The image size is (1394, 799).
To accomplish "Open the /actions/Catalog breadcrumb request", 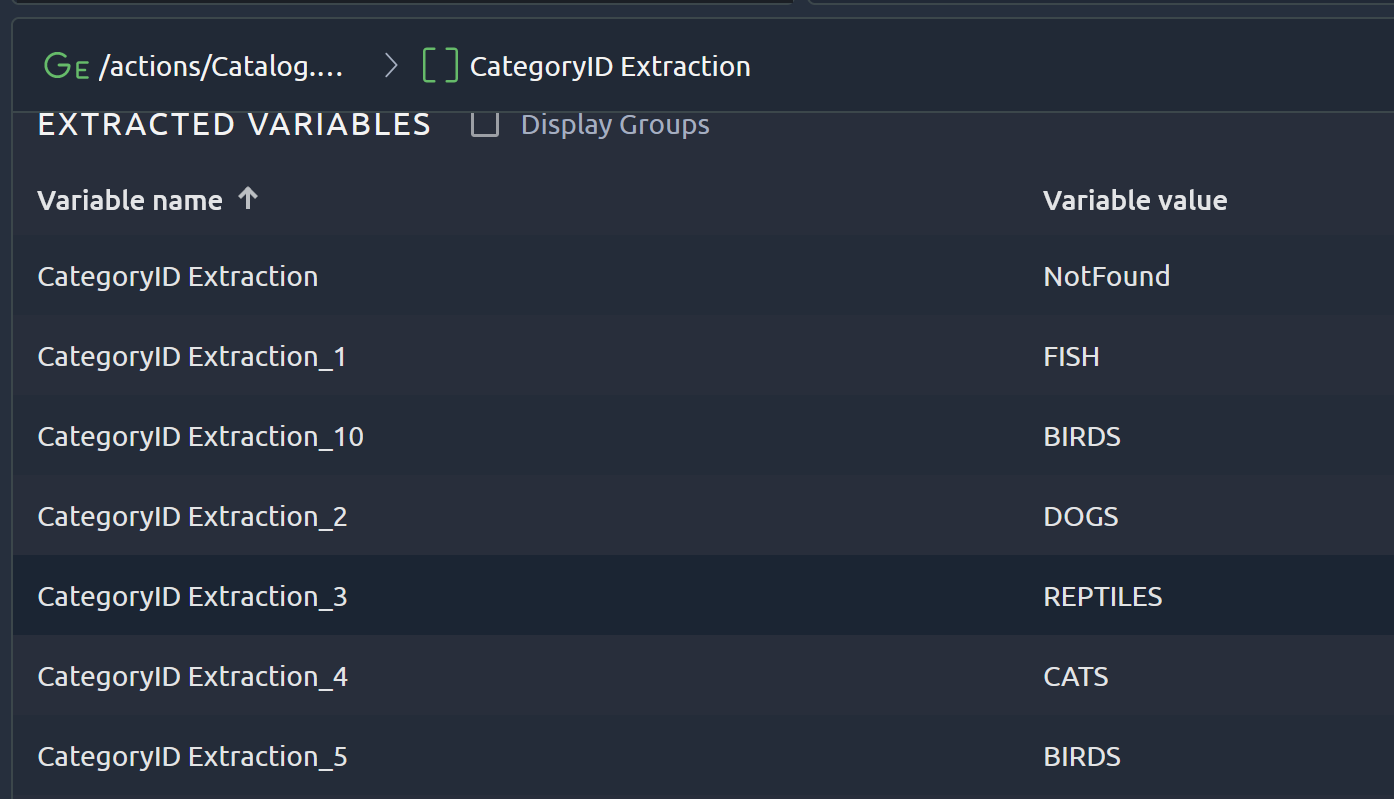I will 221,67.
